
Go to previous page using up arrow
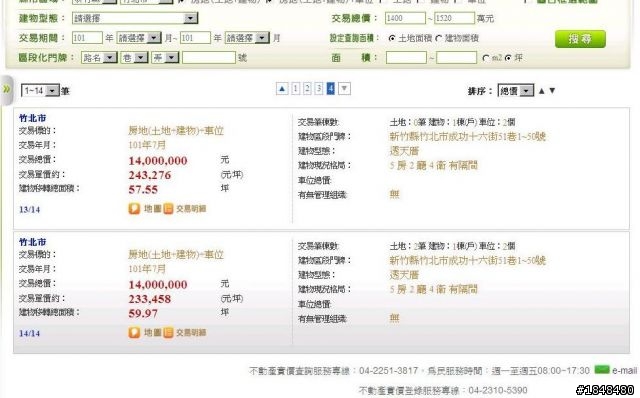[282, 89]
